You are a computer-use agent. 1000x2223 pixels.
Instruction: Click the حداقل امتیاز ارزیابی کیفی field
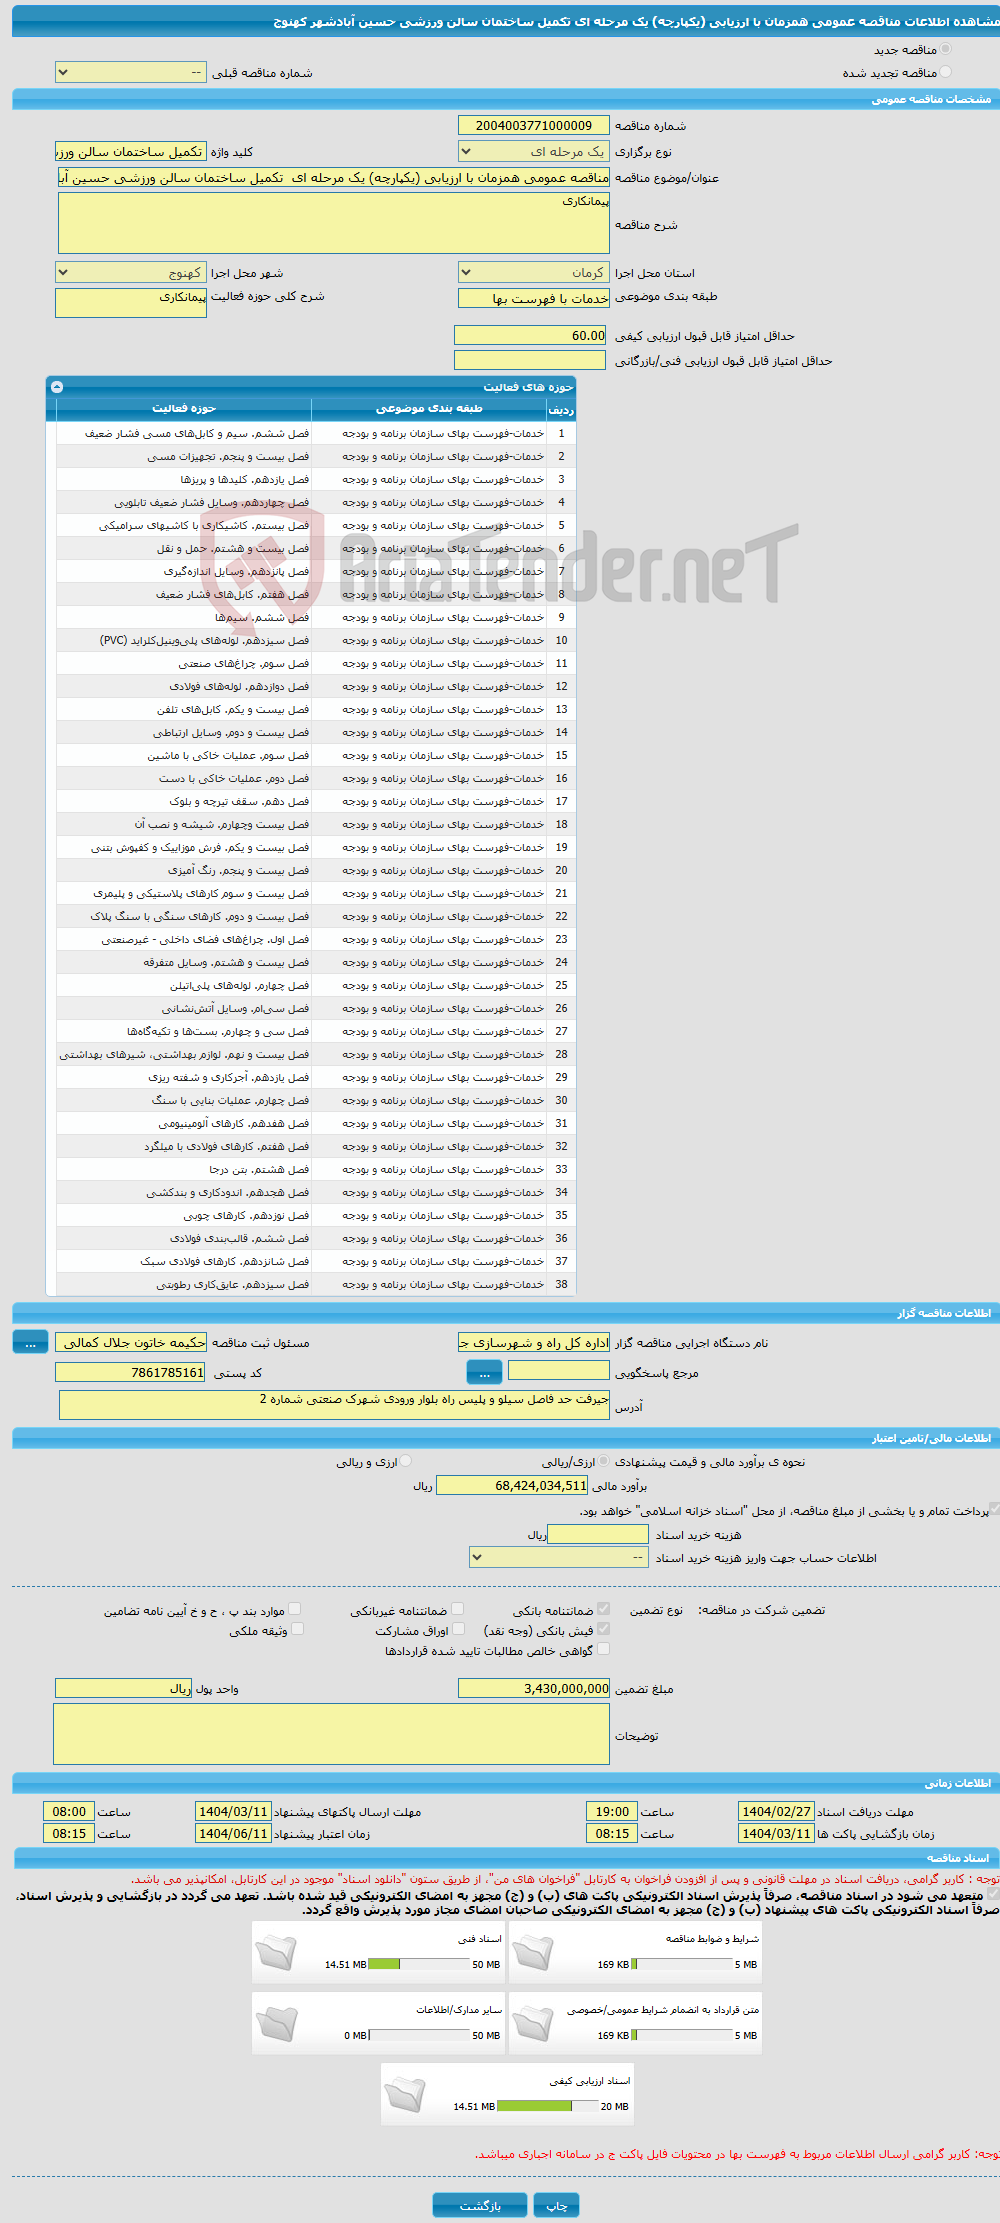pyautogui.click(x=530, y=335)
